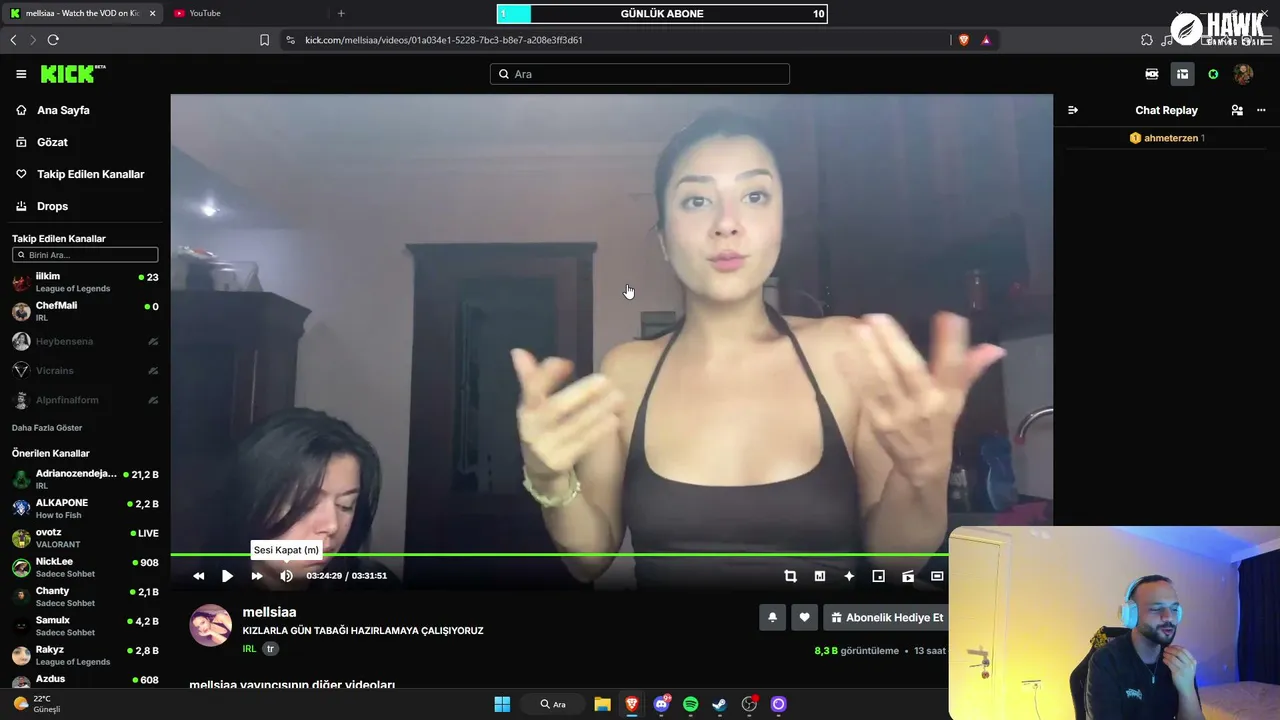Open Brave Shields icon
Viewport: 1280px width, 720px height.
[964, 40]
